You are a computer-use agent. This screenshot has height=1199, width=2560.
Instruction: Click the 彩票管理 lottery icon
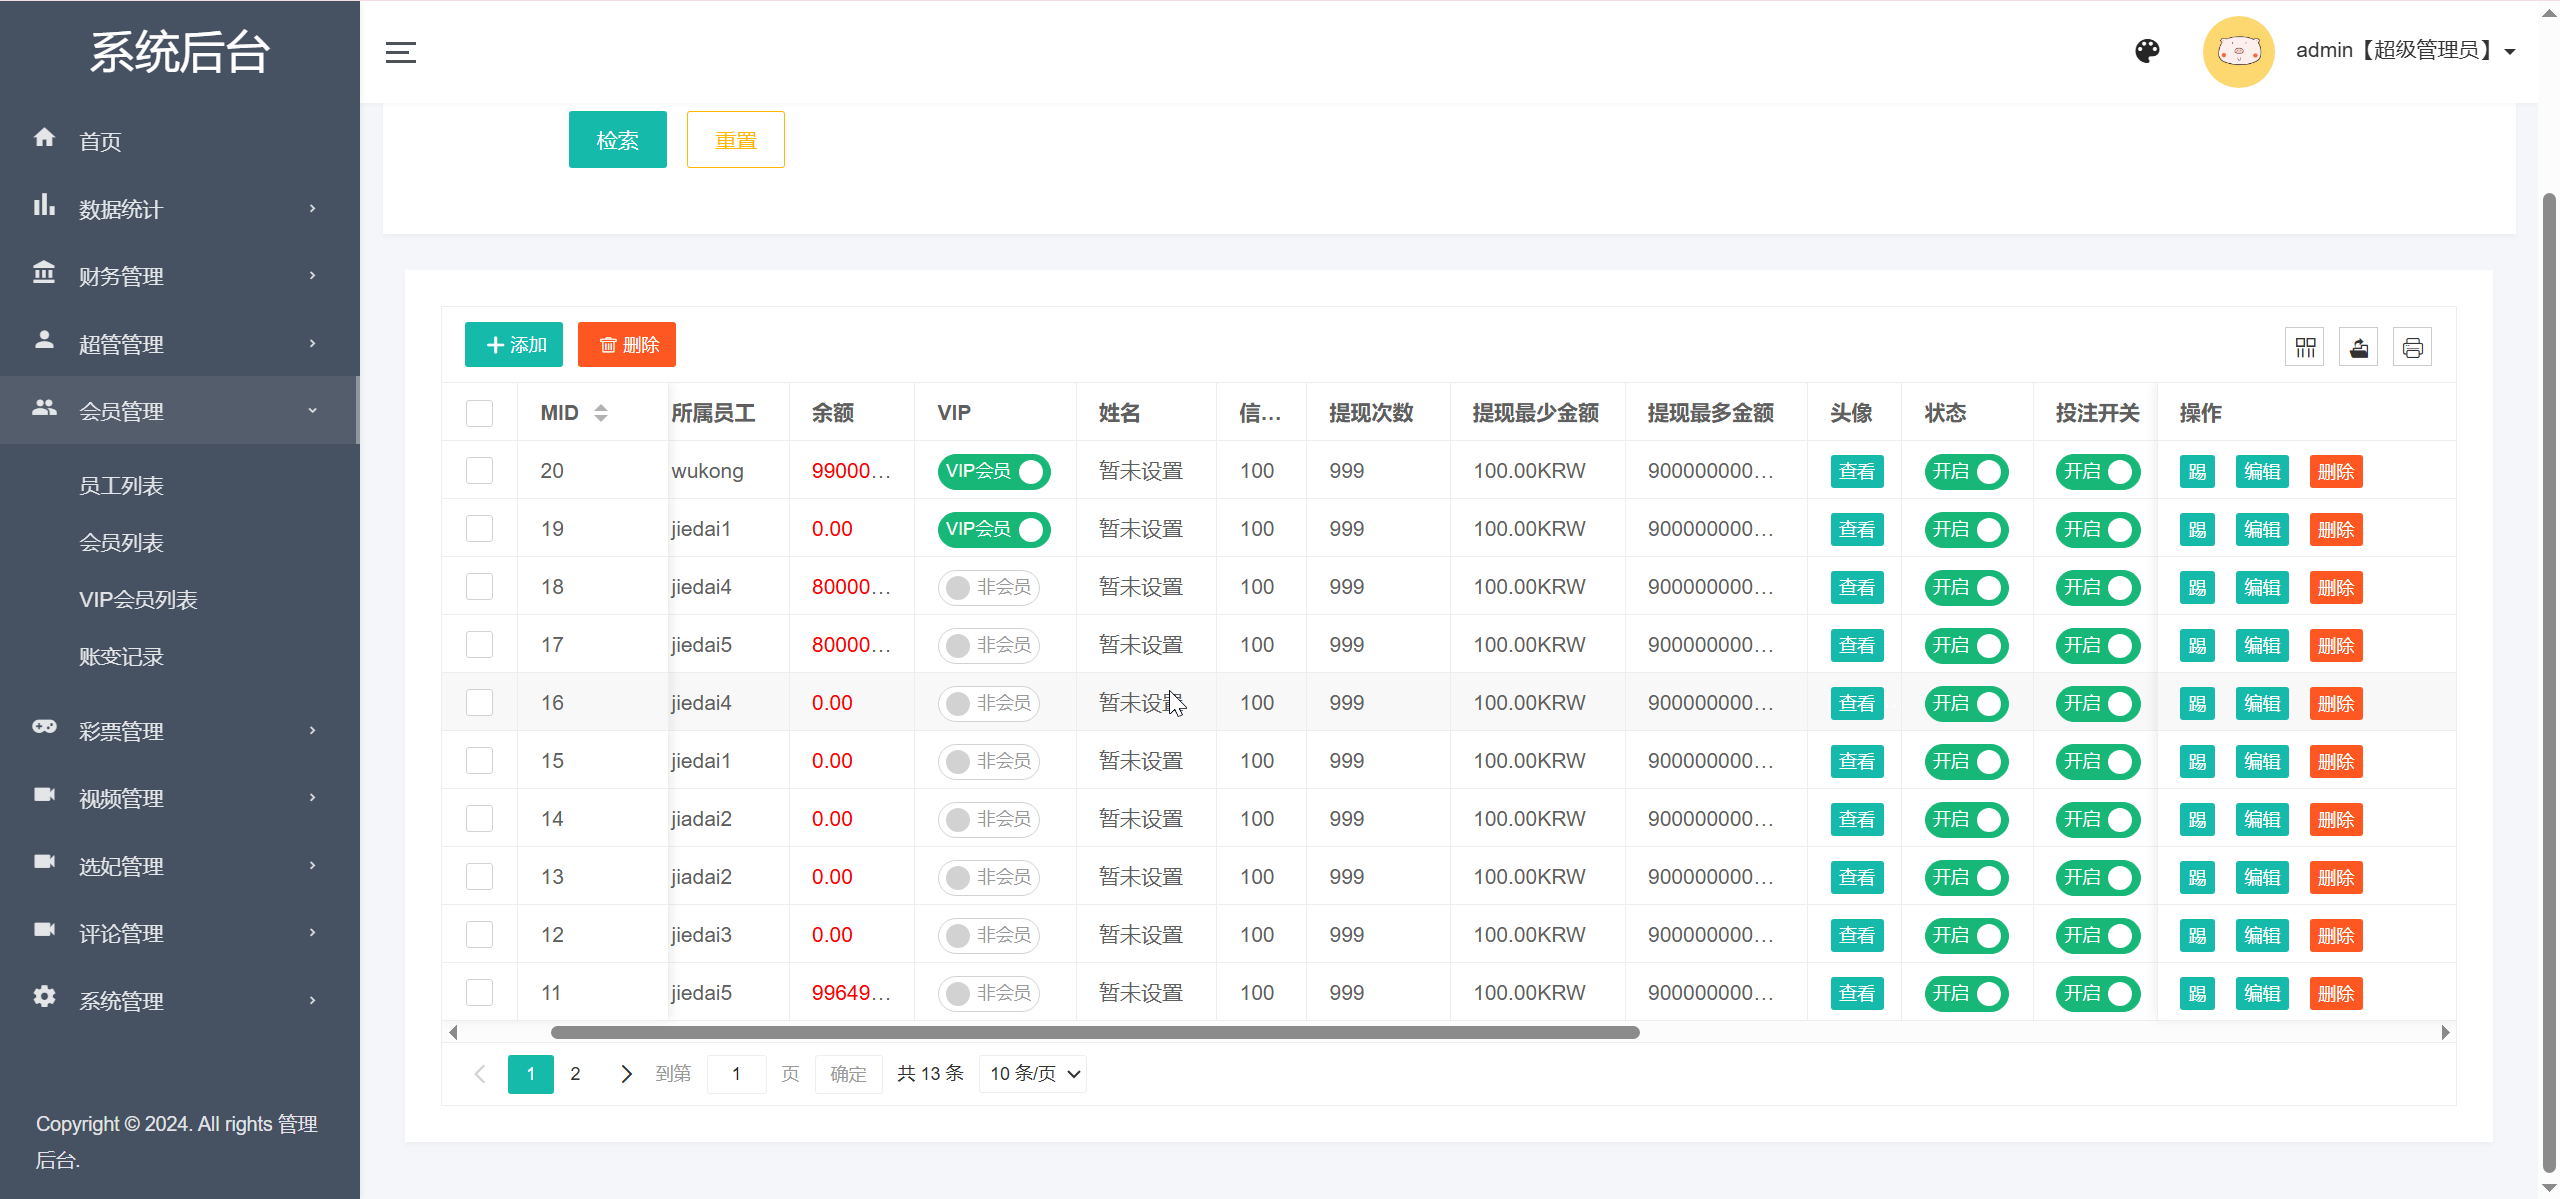pos(44,729)
